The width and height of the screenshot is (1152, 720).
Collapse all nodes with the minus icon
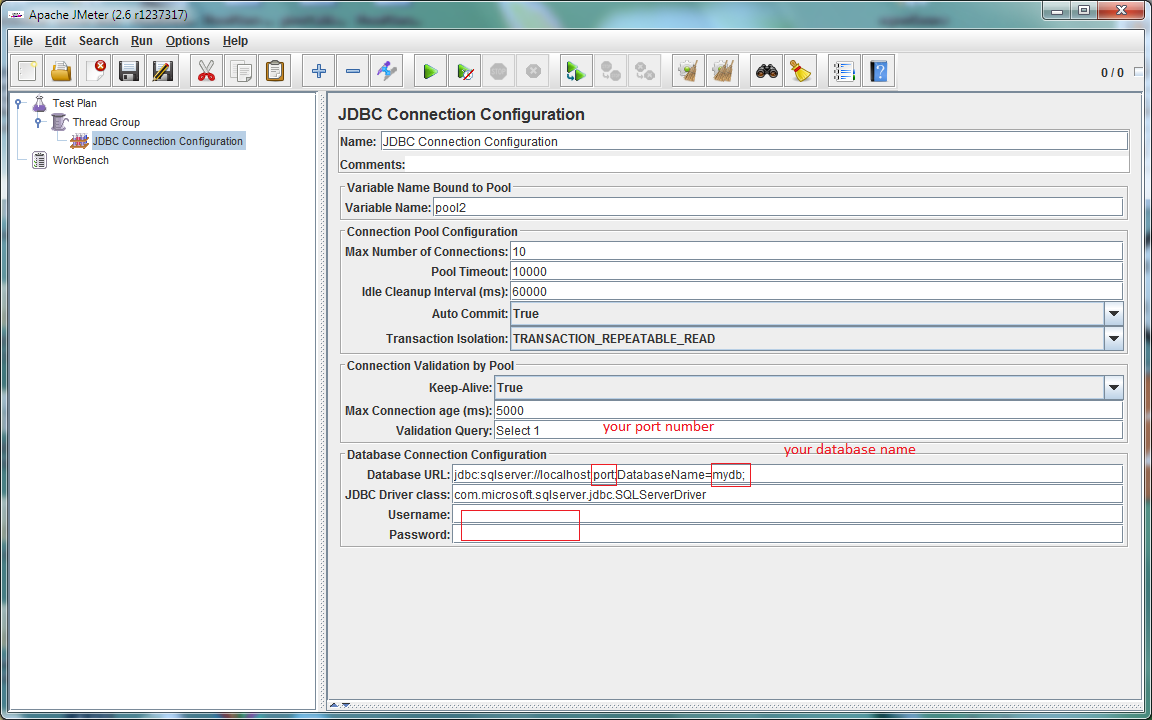tap(352, 71)
